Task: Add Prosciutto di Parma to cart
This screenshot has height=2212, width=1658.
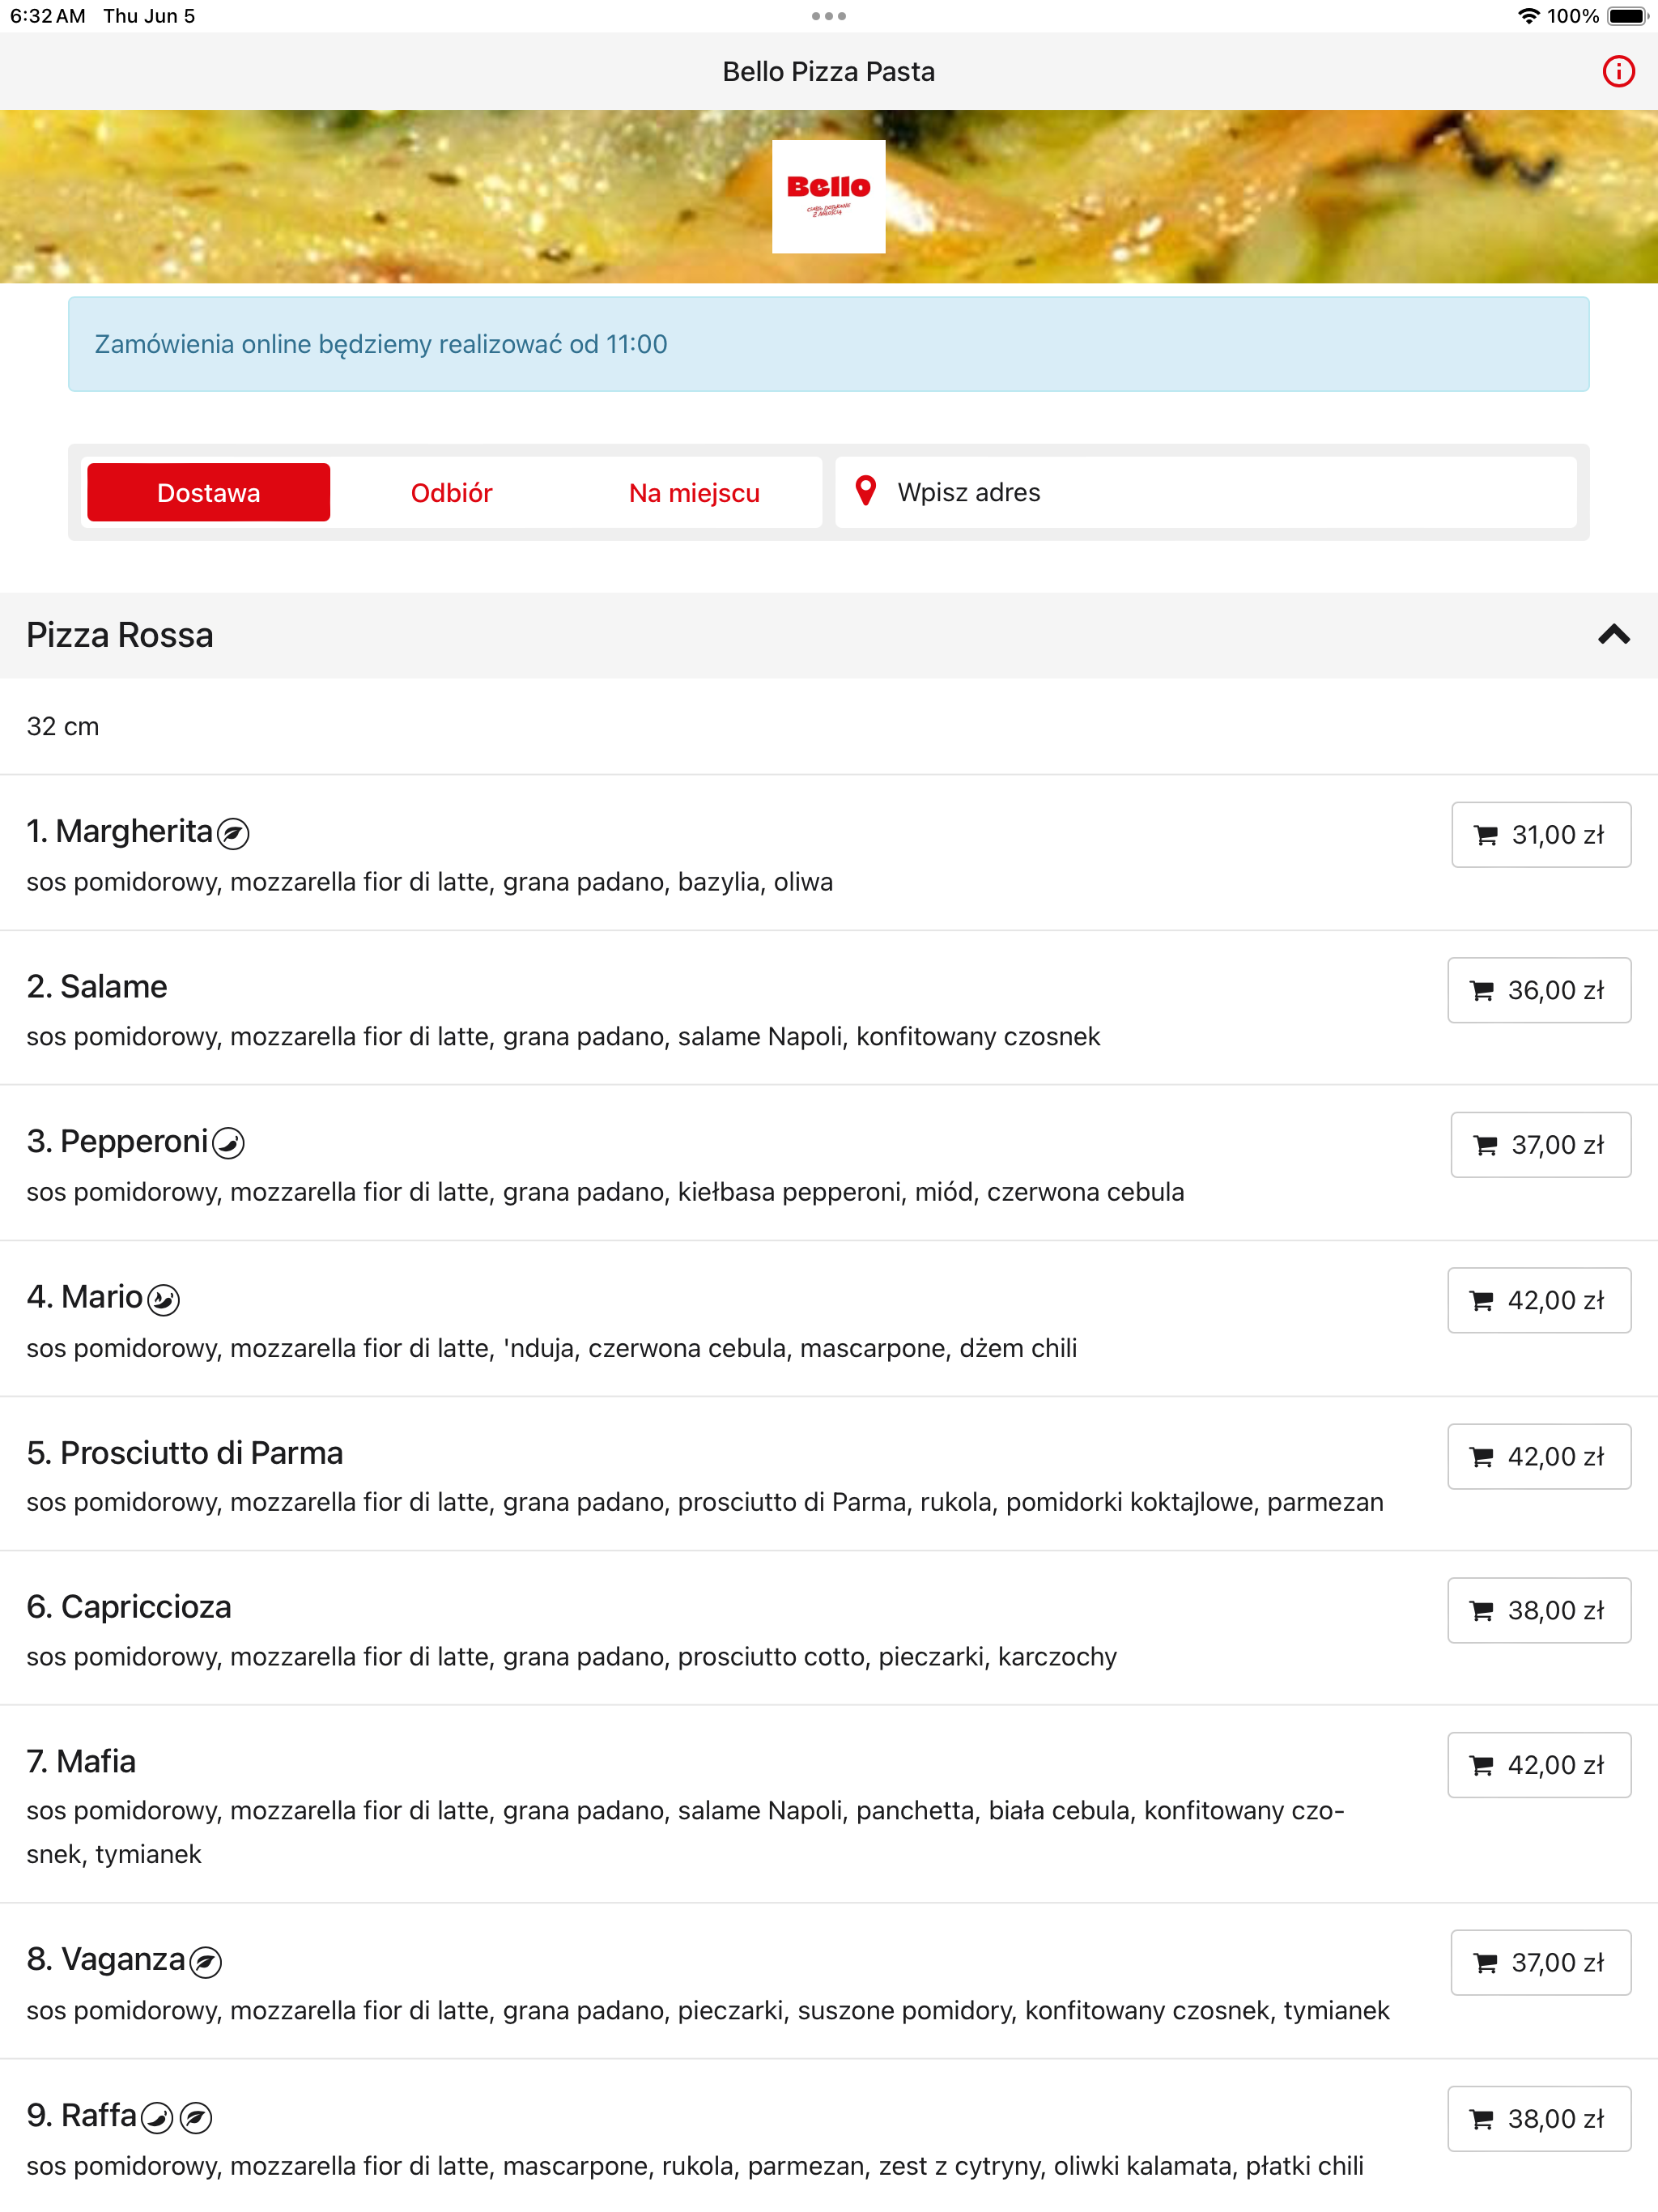Action: click(x=1538, y=1456)
